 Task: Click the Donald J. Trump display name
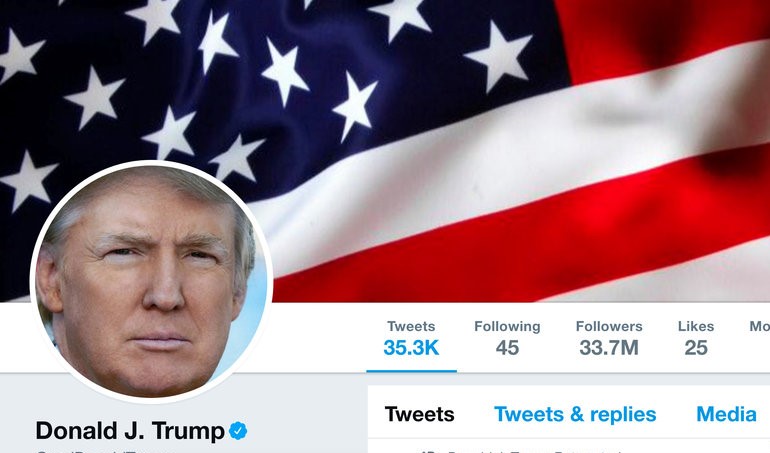[x=130, y=431]
